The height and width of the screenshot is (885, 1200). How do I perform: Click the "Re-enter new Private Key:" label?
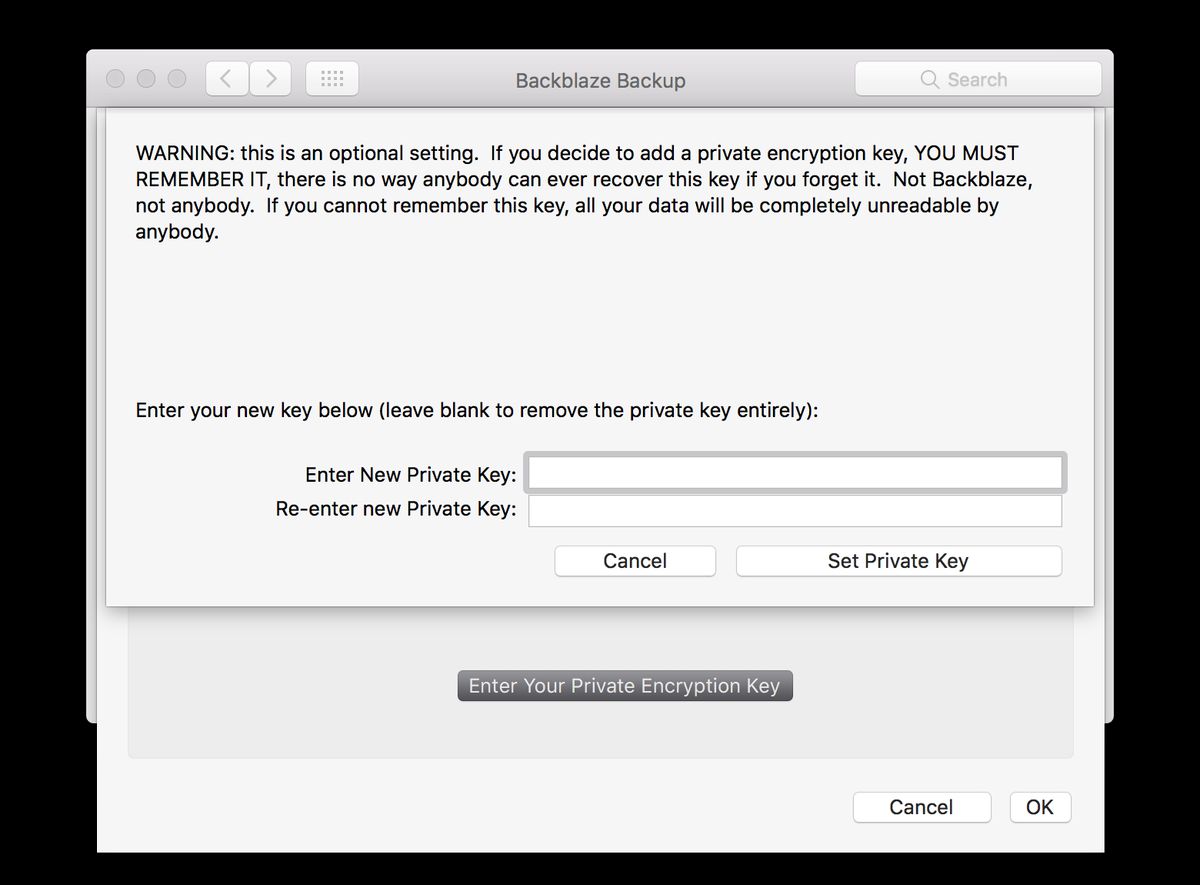tap(396, 509)
